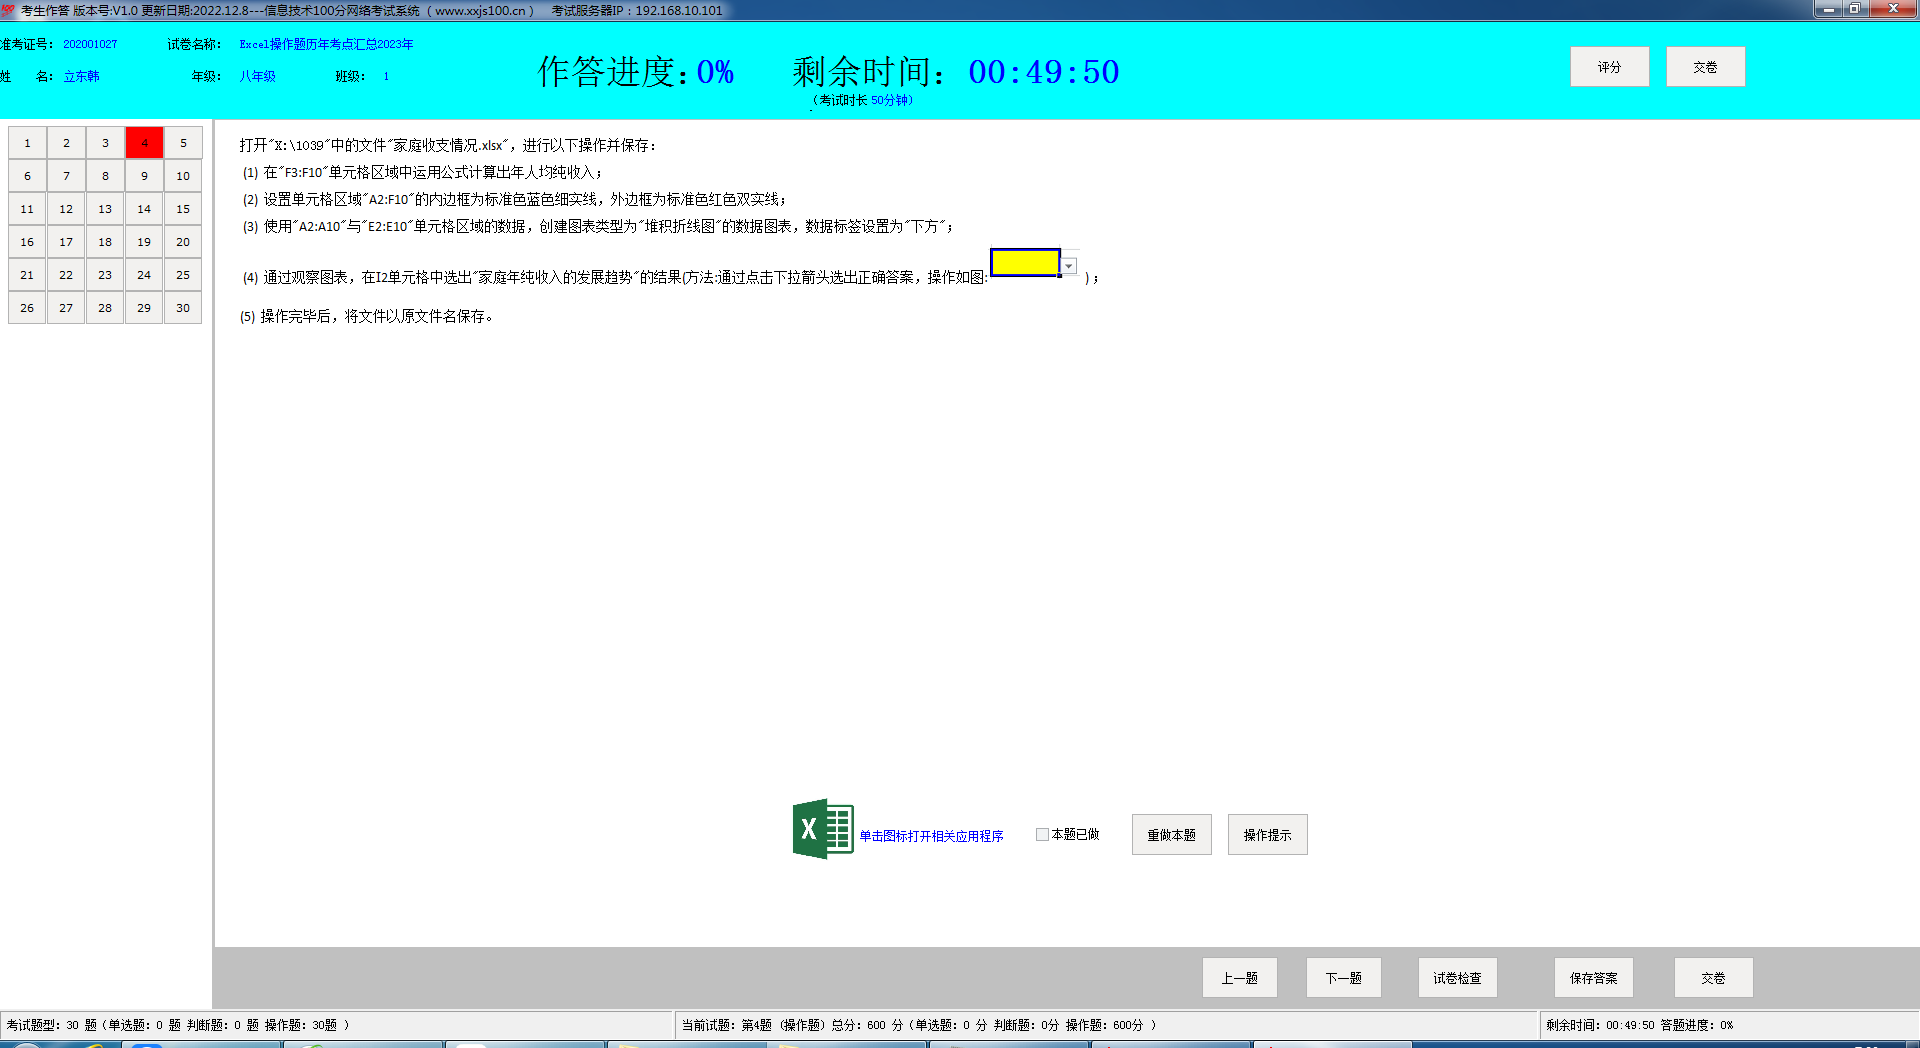Submit paper using bottom 交卷 button

pyautogui.click(x=1713, y=978)
